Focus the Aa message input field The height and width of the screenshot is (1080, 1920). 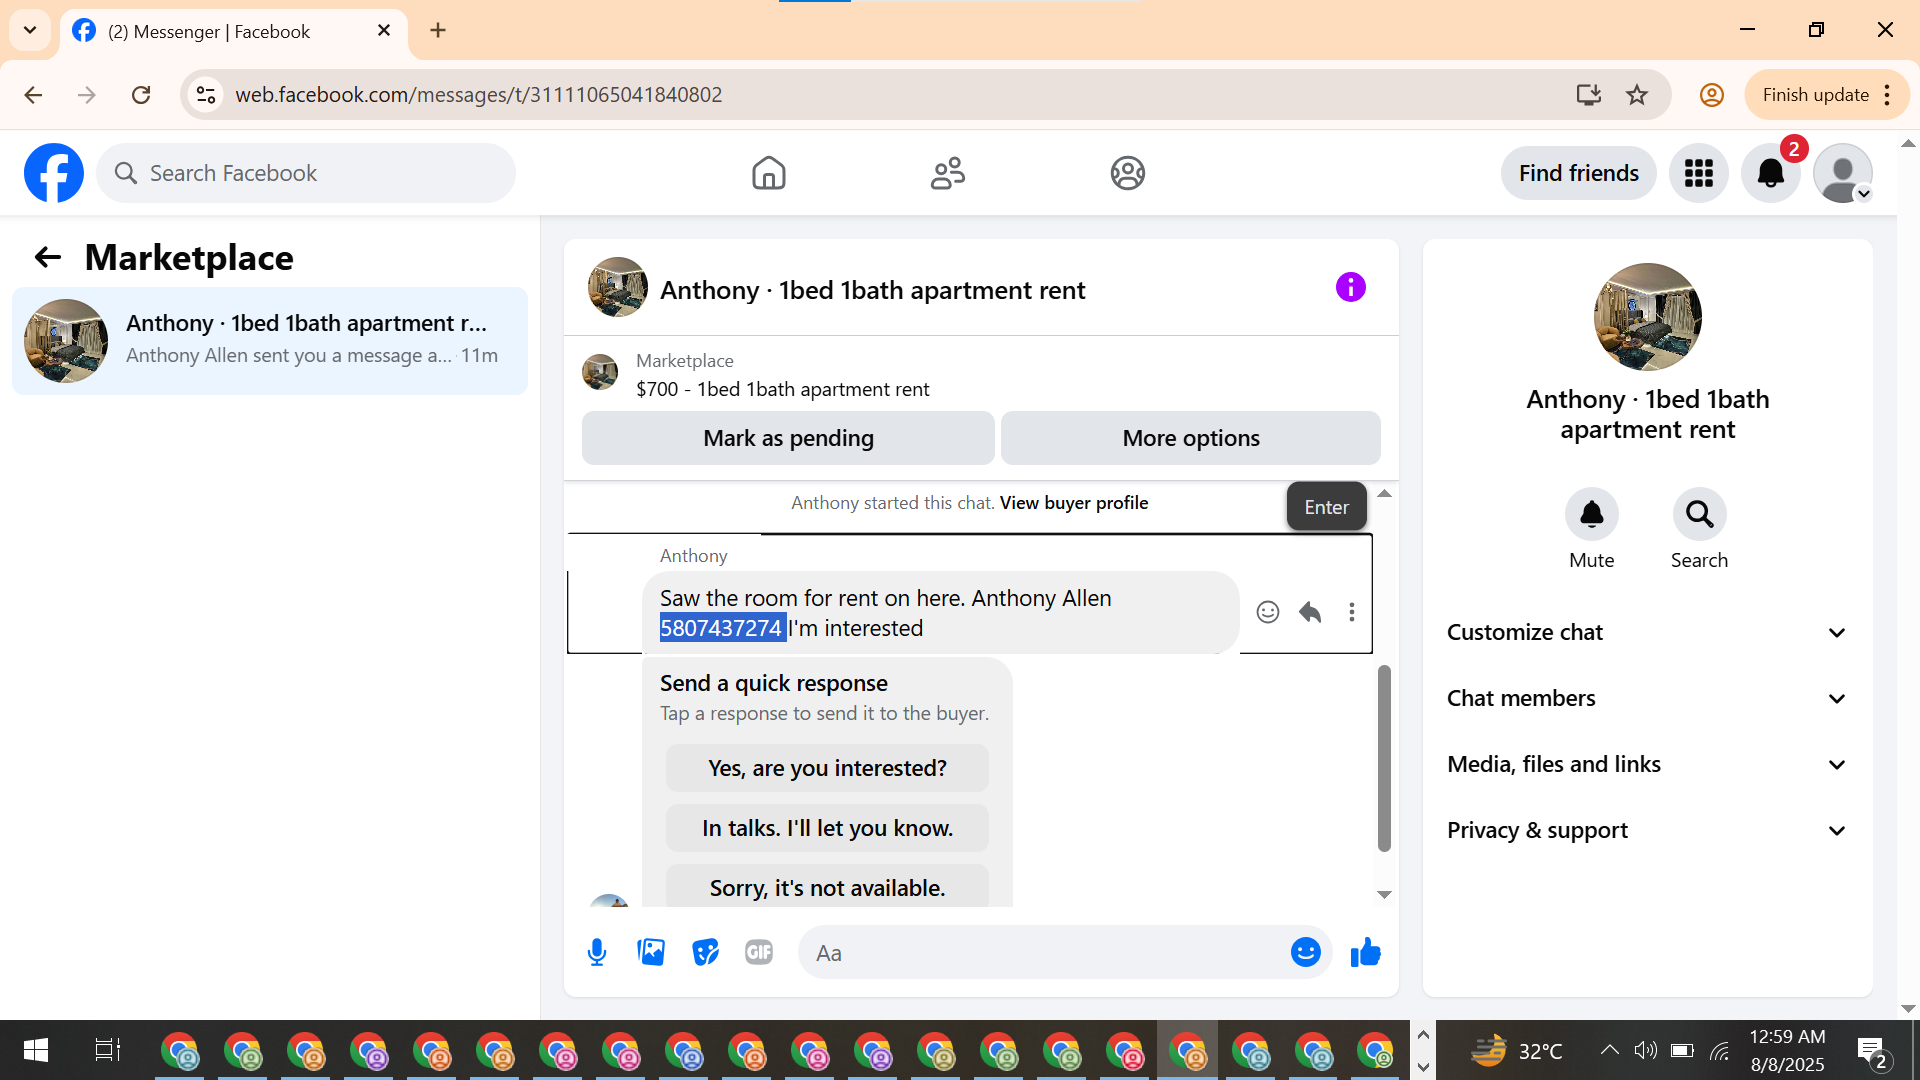click(x=1040, y=953)
